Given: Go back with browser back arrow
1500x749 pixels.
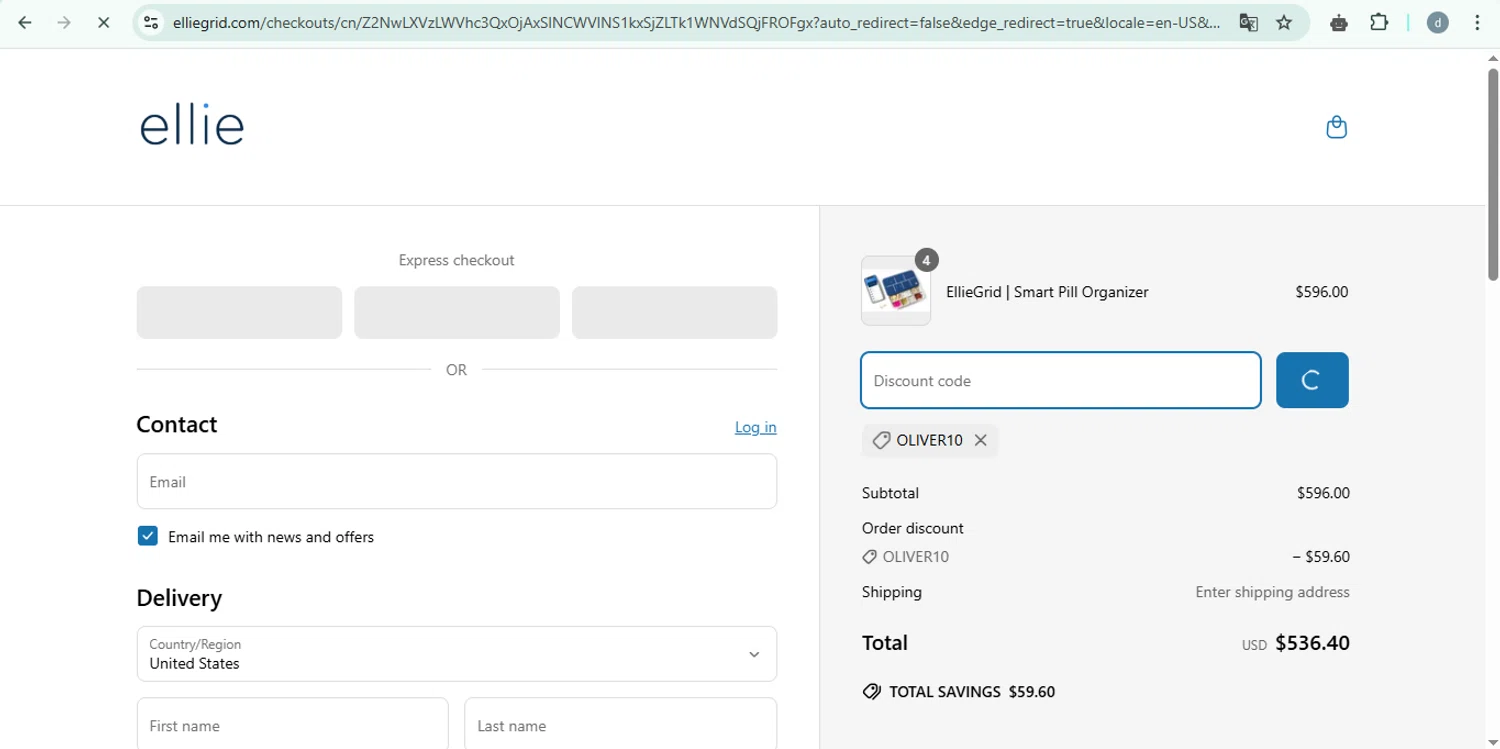Looking at the screenshot, I should coord(25,22).
